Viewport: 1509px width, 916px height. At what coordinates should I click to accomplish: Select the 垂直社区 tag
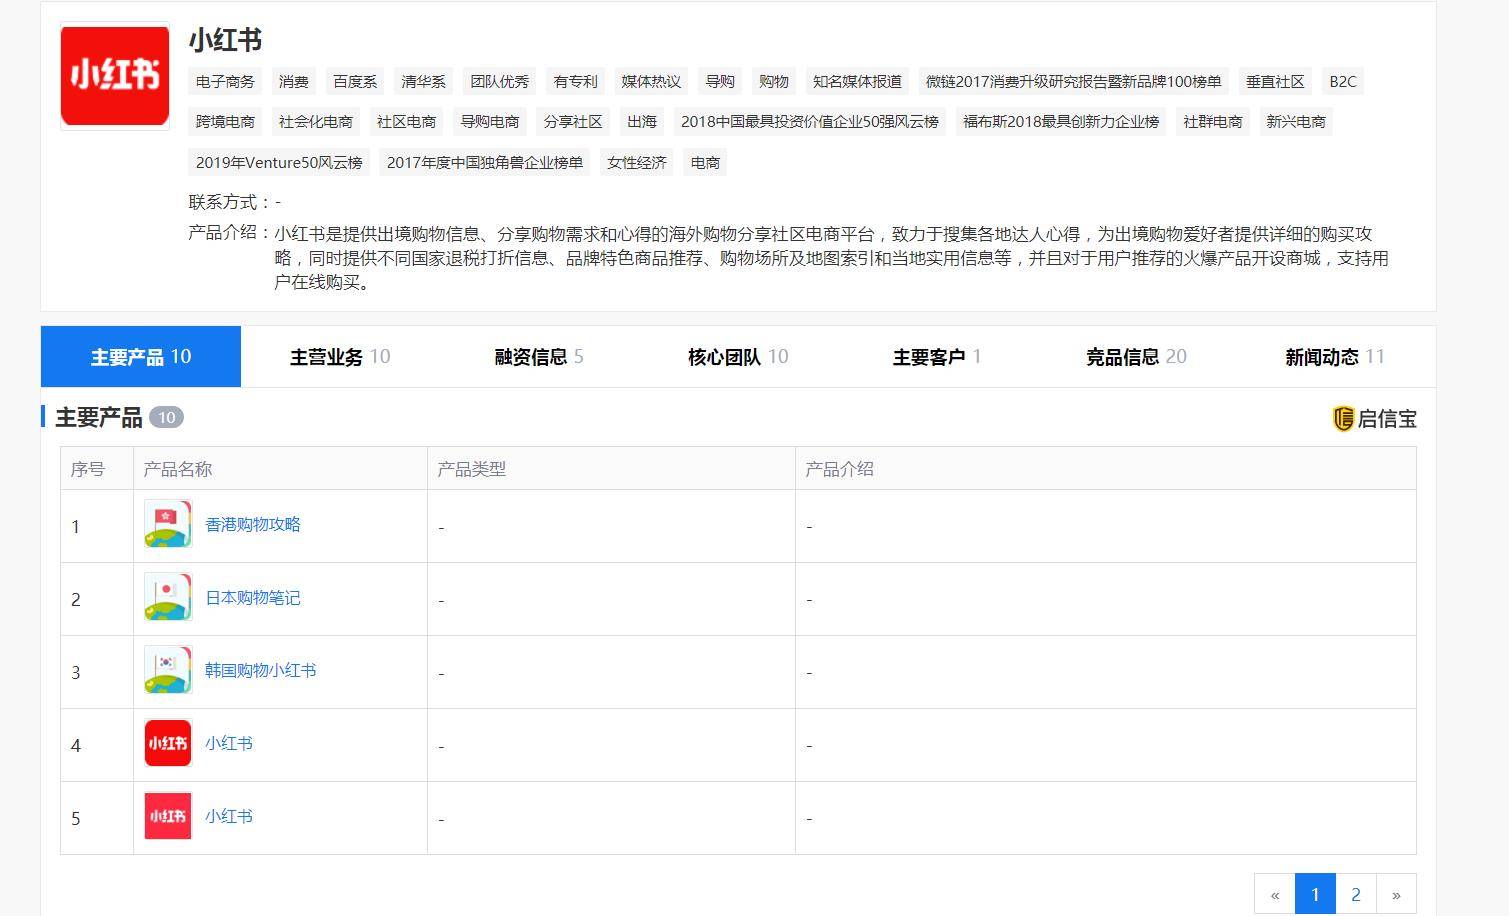pos(1275,82)
